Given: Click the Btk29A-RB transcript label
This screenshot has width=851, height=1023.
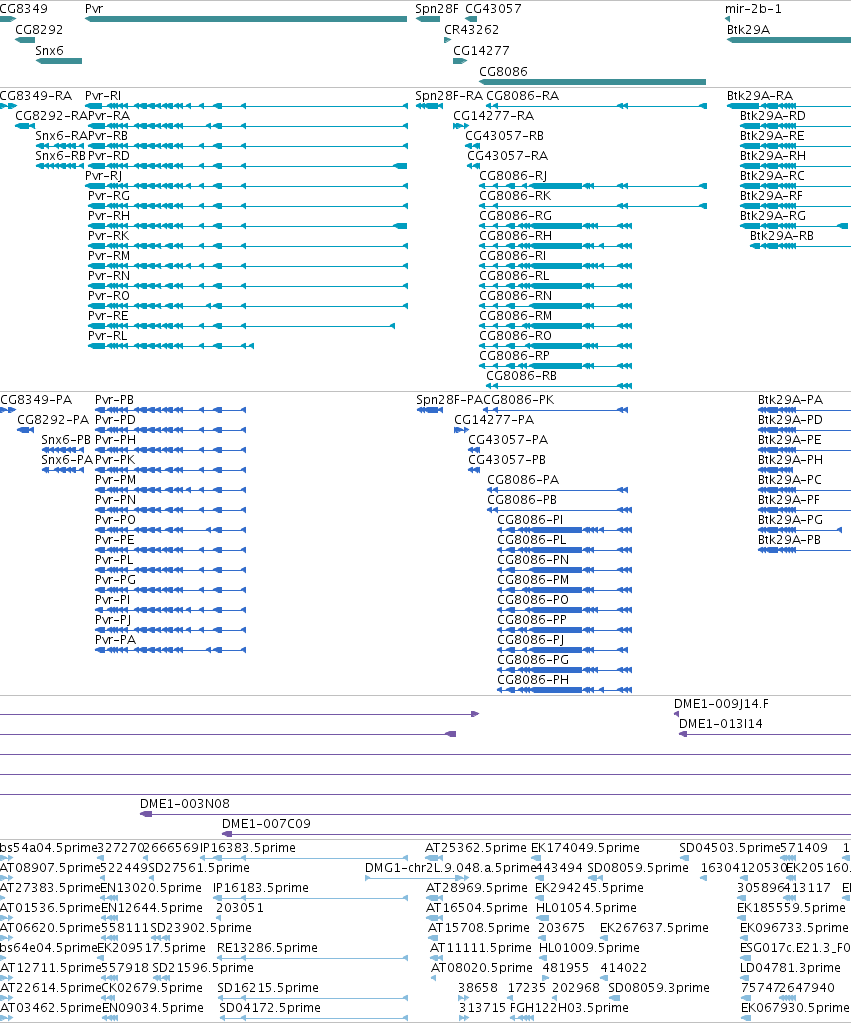Looking at the screenshot, I should coord(782,236).
